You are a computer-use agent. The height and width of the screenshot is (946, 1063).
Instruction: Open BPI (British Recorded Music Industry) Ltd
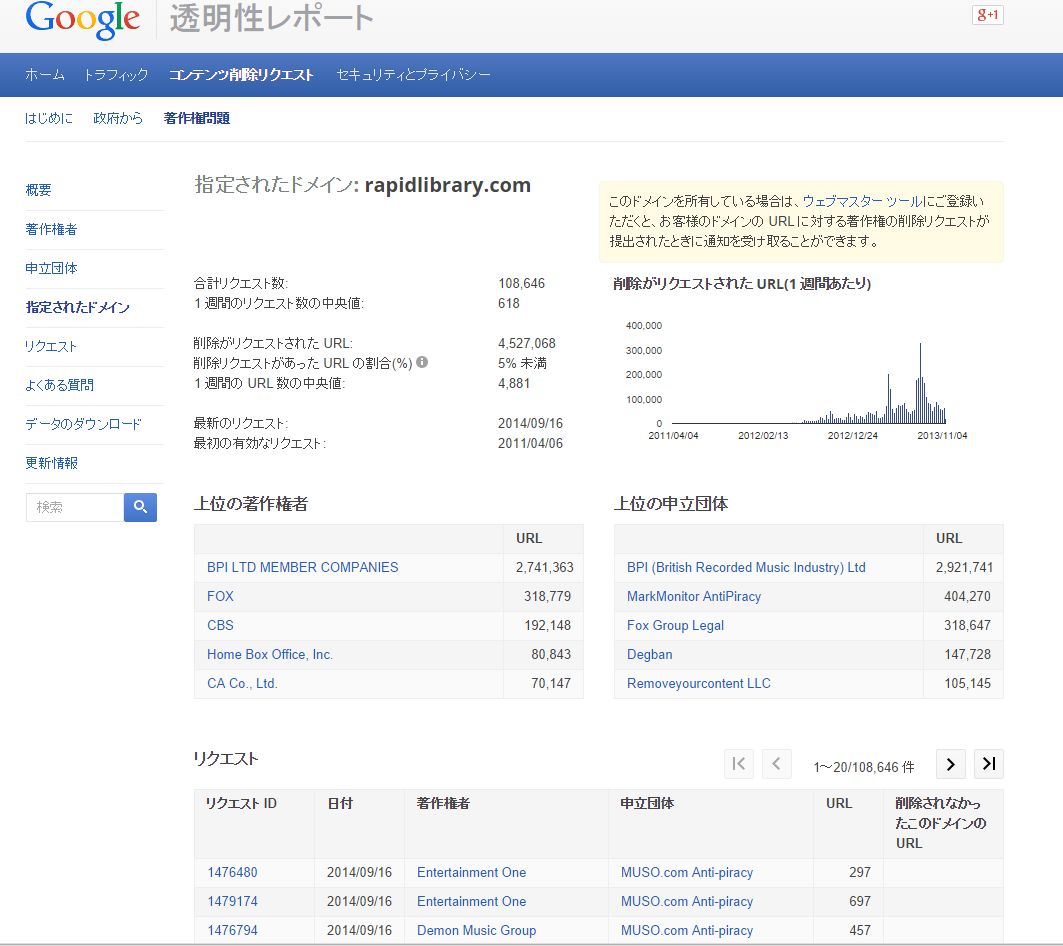coord(746,567)
